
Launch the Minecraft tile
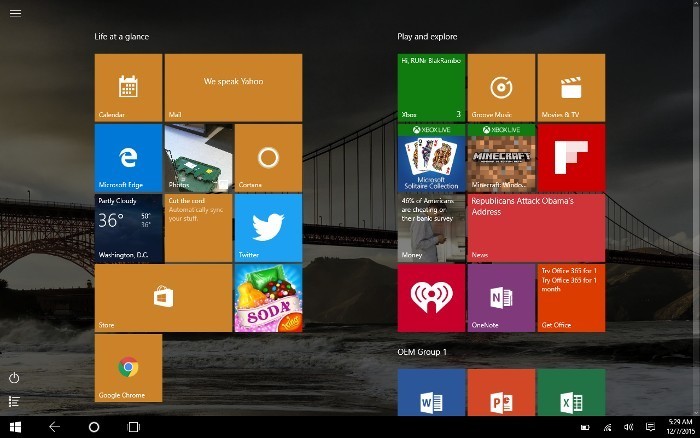click(x=501, y=158)
